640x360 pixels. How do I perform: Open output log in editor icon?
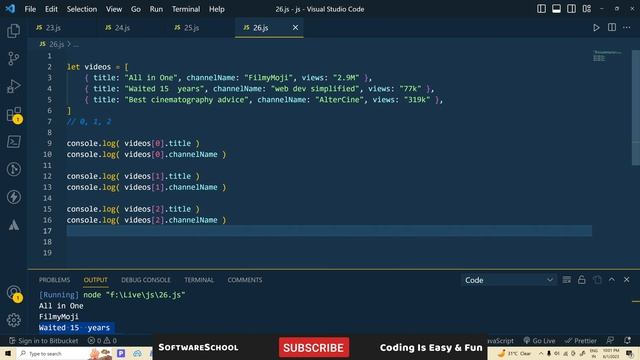click(x=597, y=280)
